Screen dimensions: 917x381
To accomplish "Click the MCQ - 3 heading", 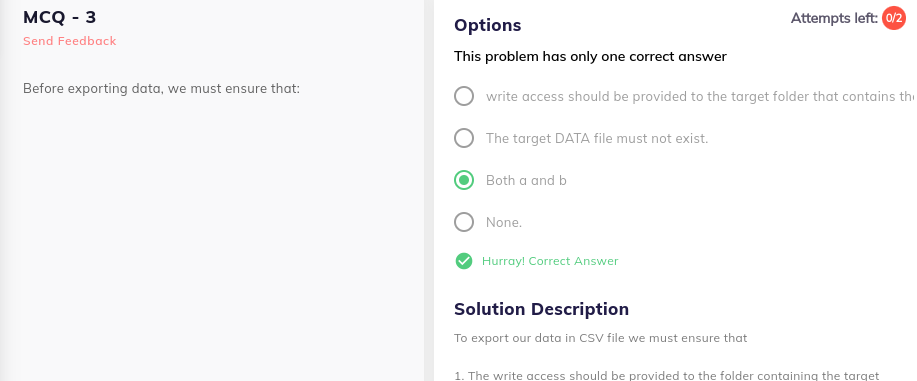I will pyautogui.click(x=60, y=17).
